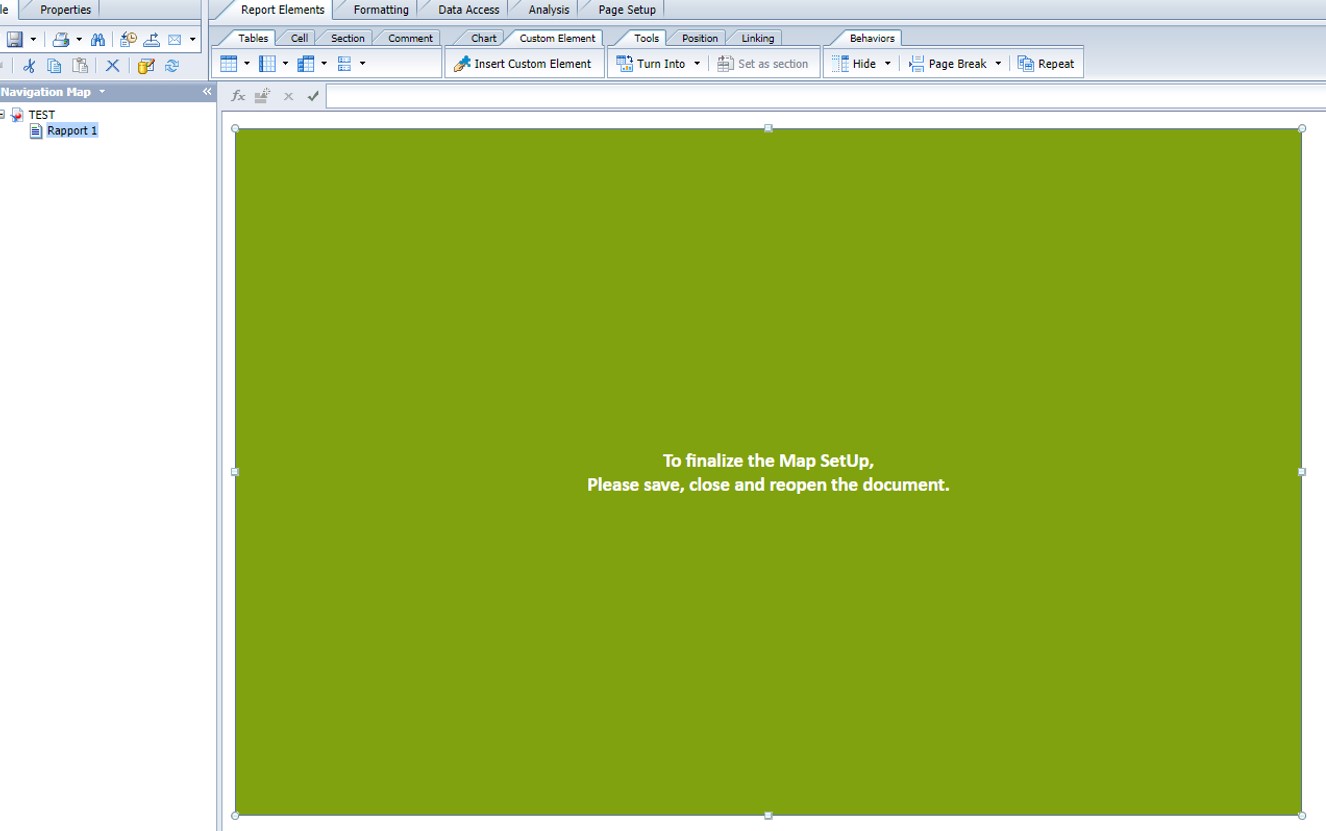Click the Copy icon

point(54,66)
